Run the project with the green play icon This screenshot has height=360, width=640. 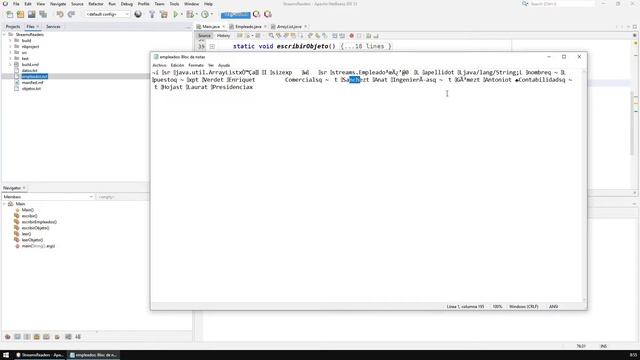click(x=176, y=14)
